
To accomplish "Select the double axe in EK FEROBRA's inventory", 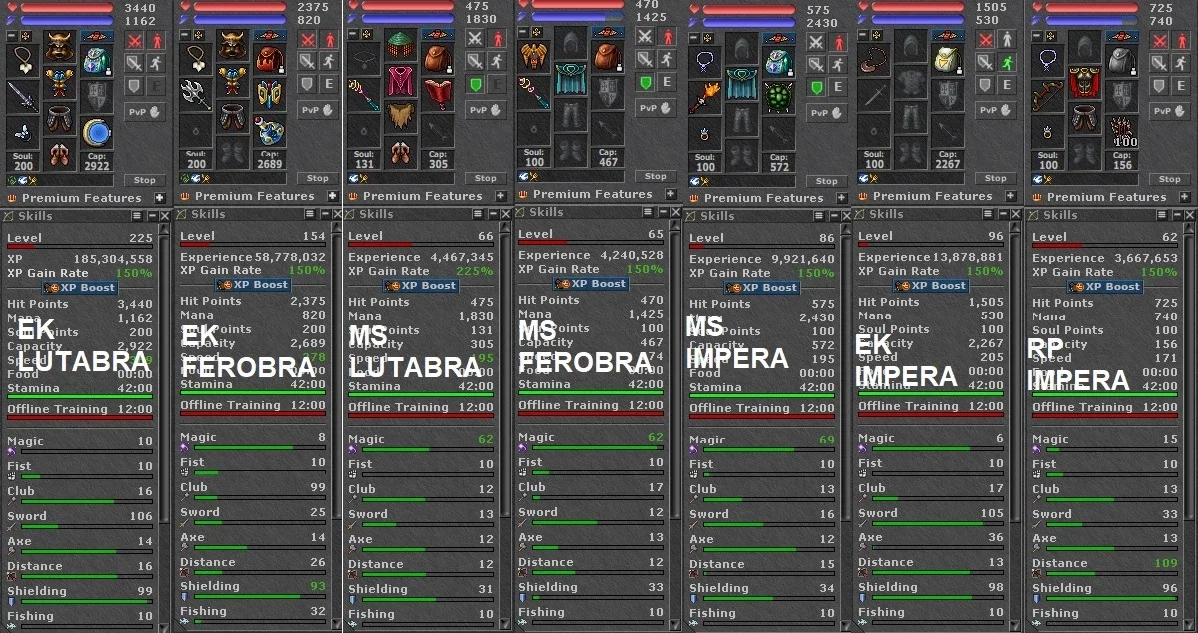I will (x=196, y=94).
